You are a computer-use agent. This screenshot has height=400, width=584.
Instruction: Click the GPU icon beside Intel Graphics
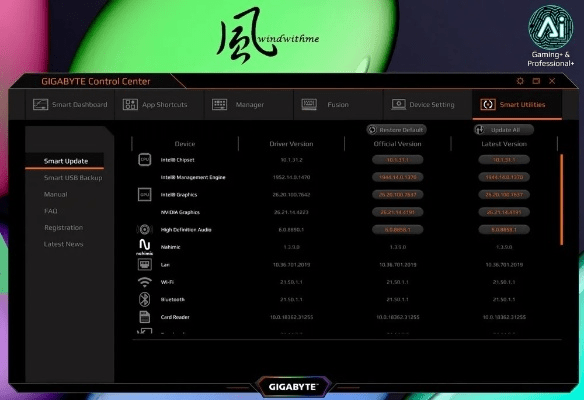pyautogui.click(x=145, y=194)
